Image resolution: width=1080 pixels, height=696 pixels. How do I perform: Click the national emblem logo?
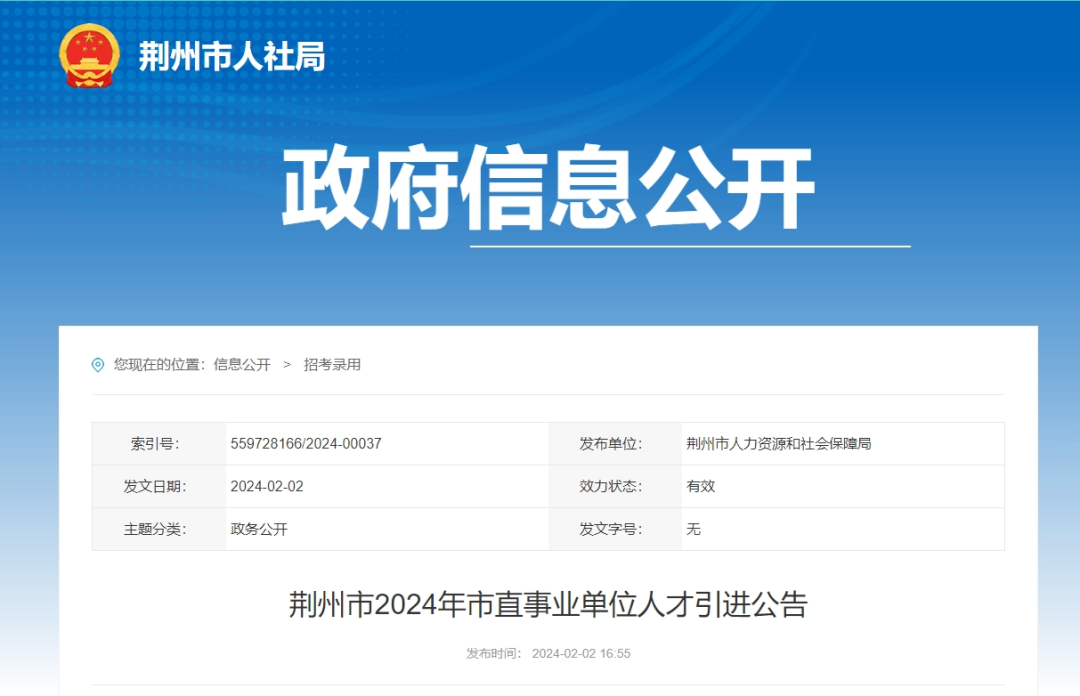89,56
